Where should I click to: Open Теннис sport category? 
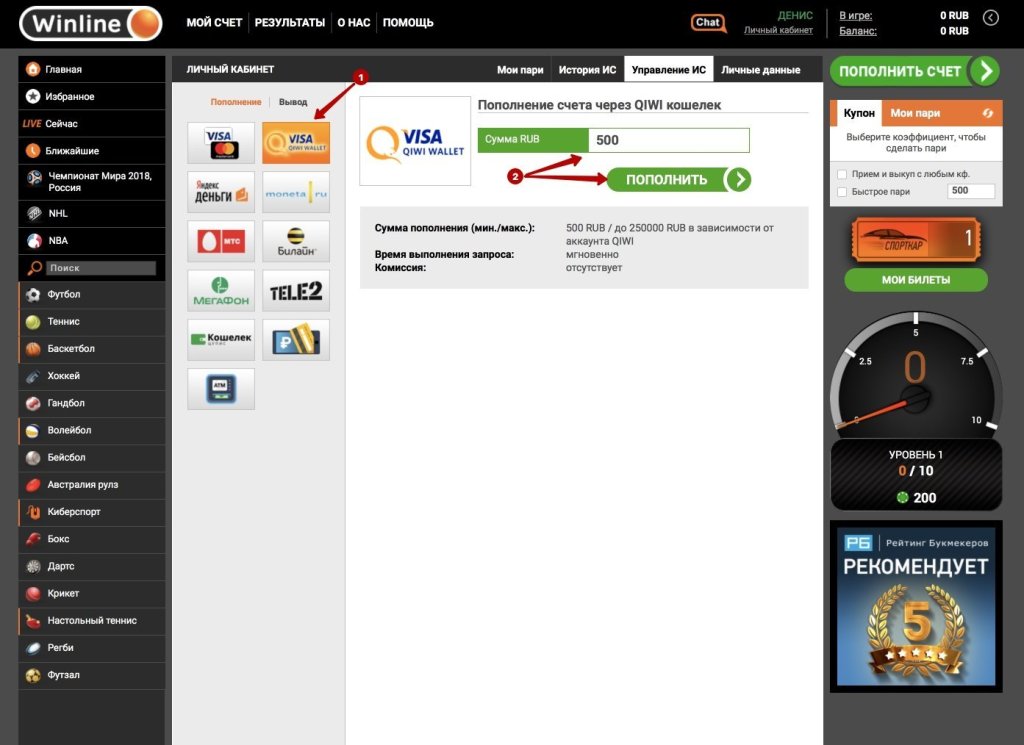point(91,322)
